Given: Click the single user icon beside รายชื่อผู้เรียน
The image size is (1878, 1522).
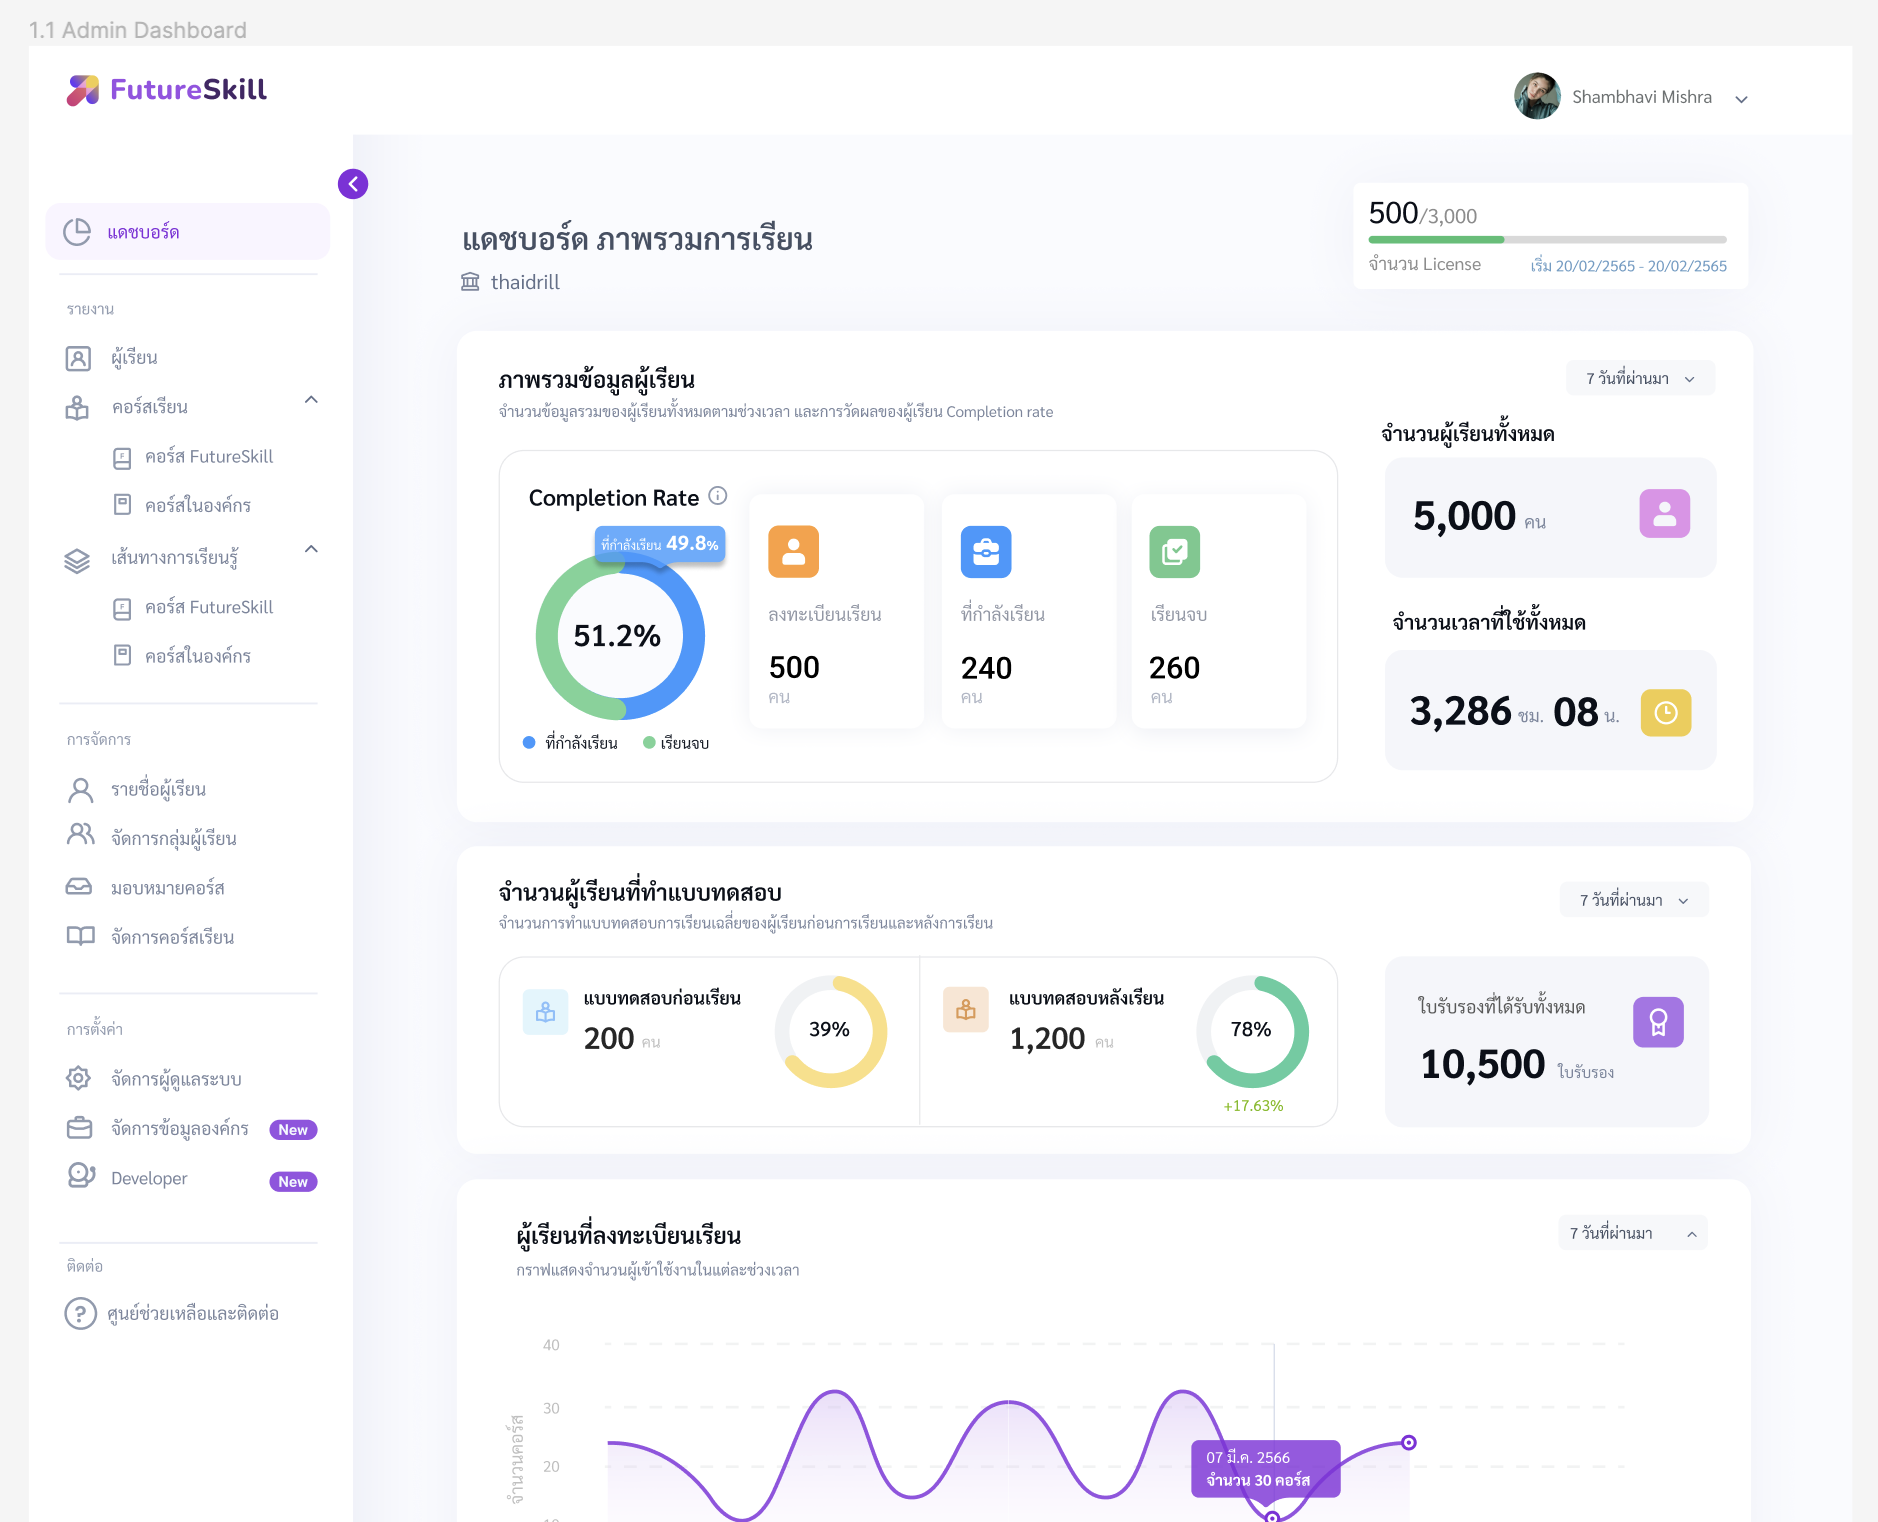Looking at the screenshot, I should click(x=80, y=790).
